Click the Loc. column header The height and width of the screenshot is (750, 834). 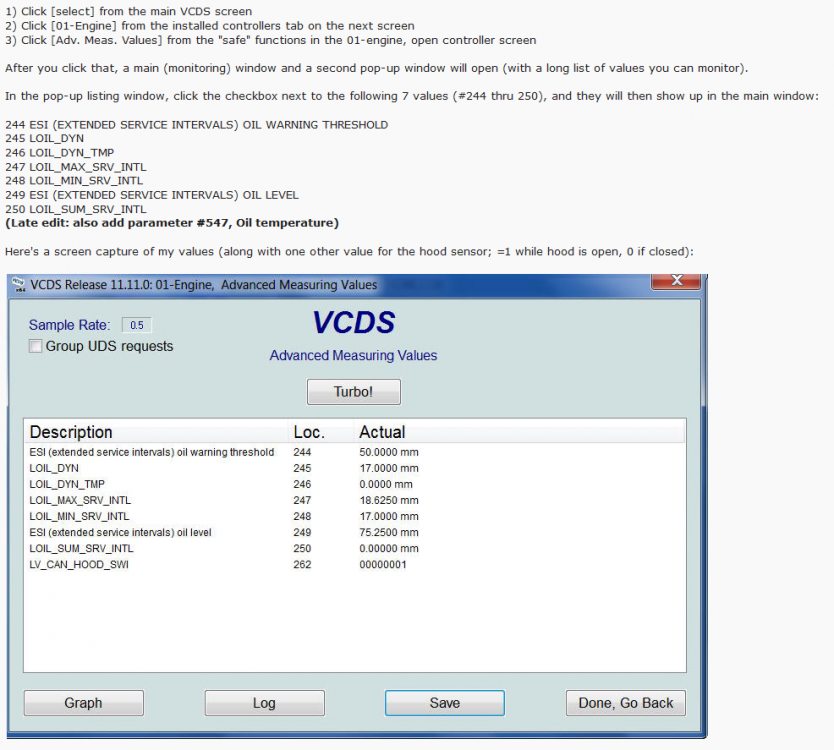pyautogui.click(x=308, y=432)
